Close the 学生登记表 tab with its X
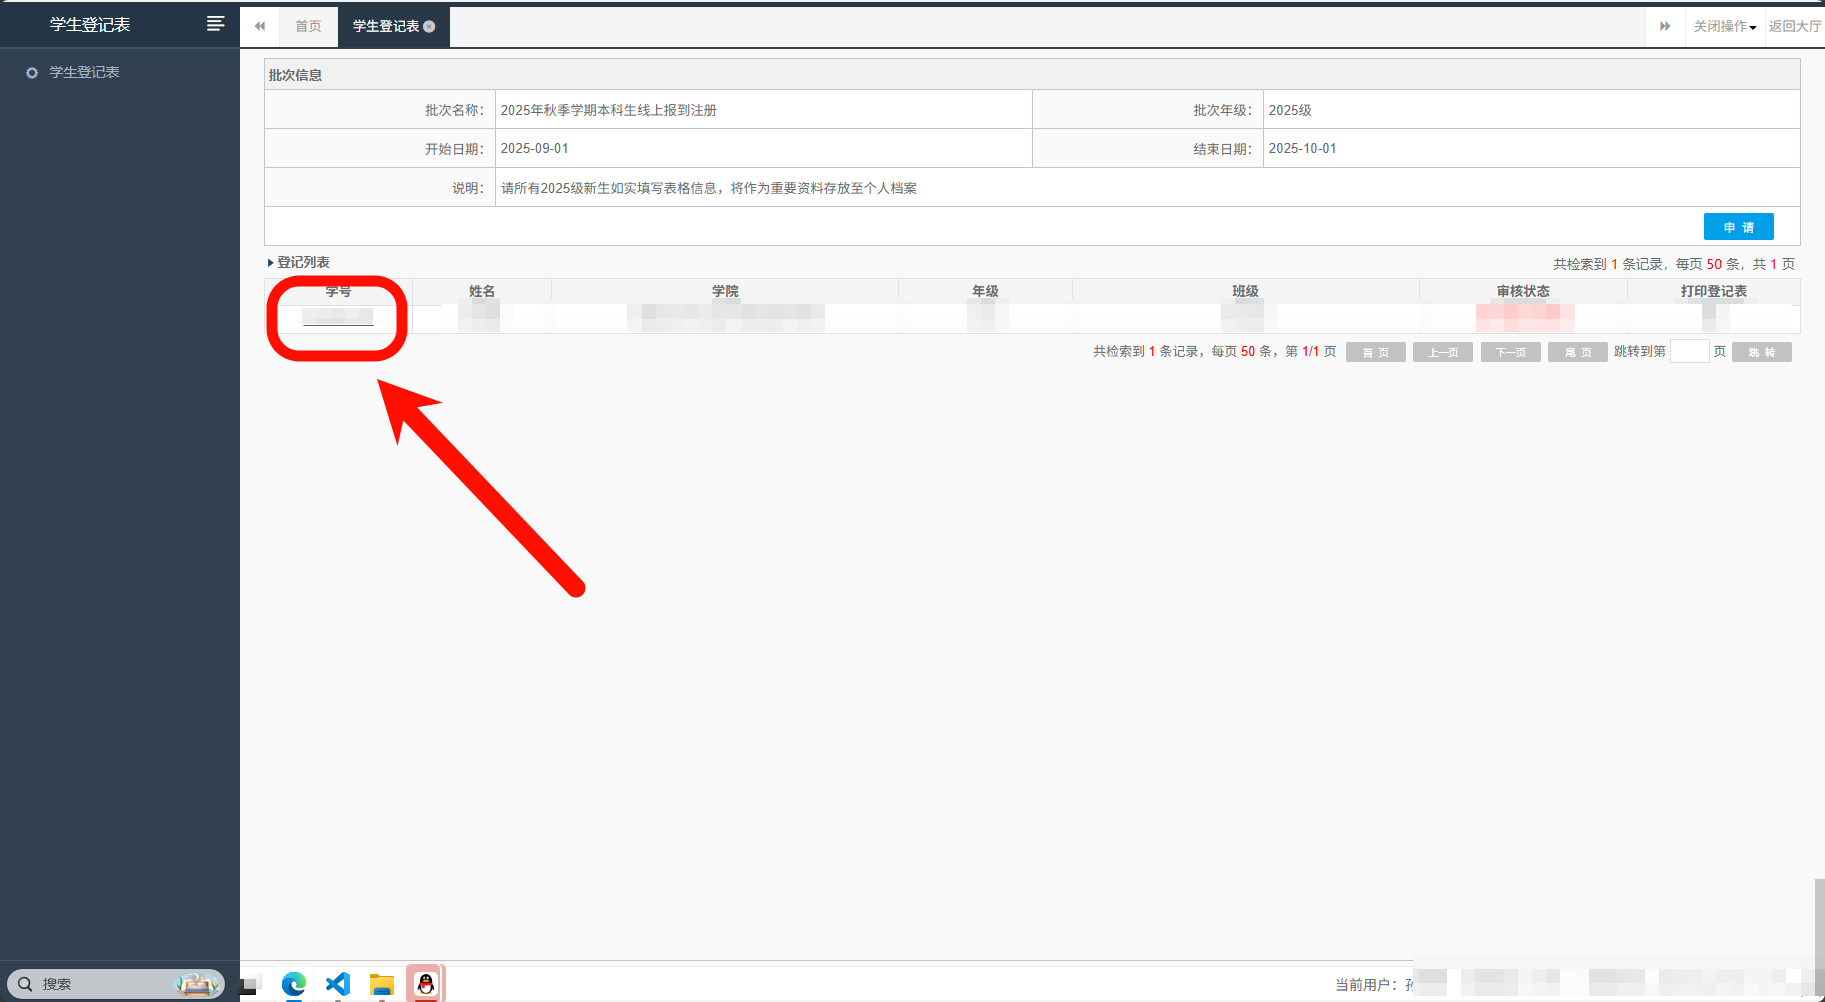The image size is (1825, 1002). [x=429, y=27]
